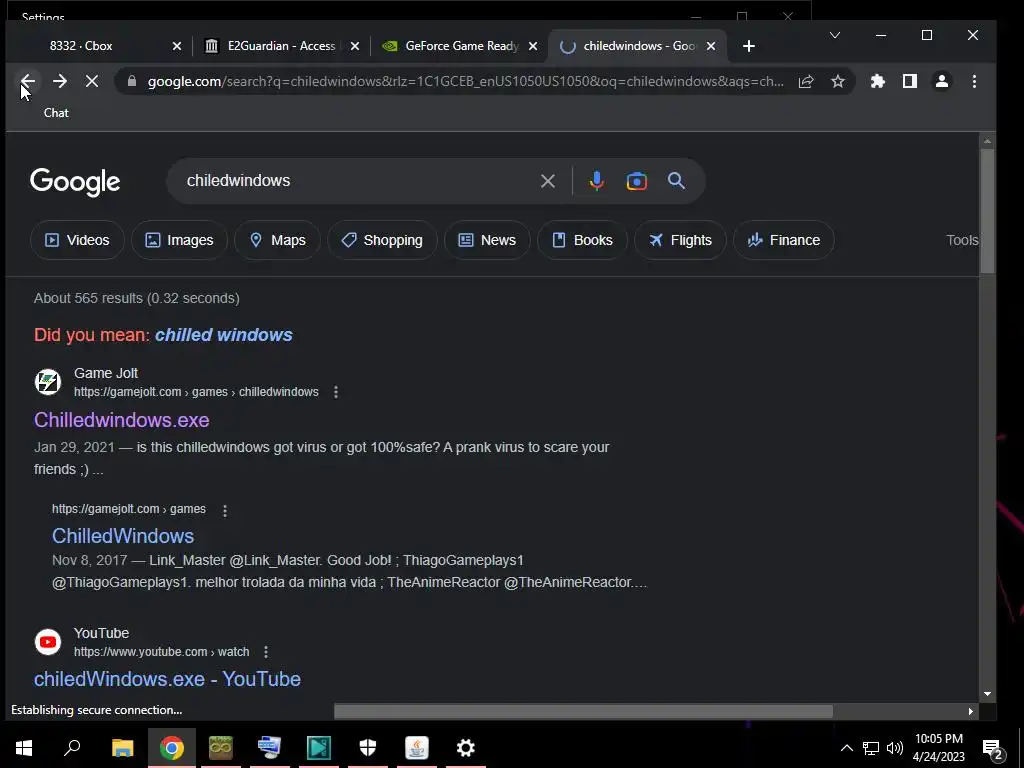This screenshot has height=768, width=1024.
Task: Click the Game Jolt site favicon
Action: [48, 382]
